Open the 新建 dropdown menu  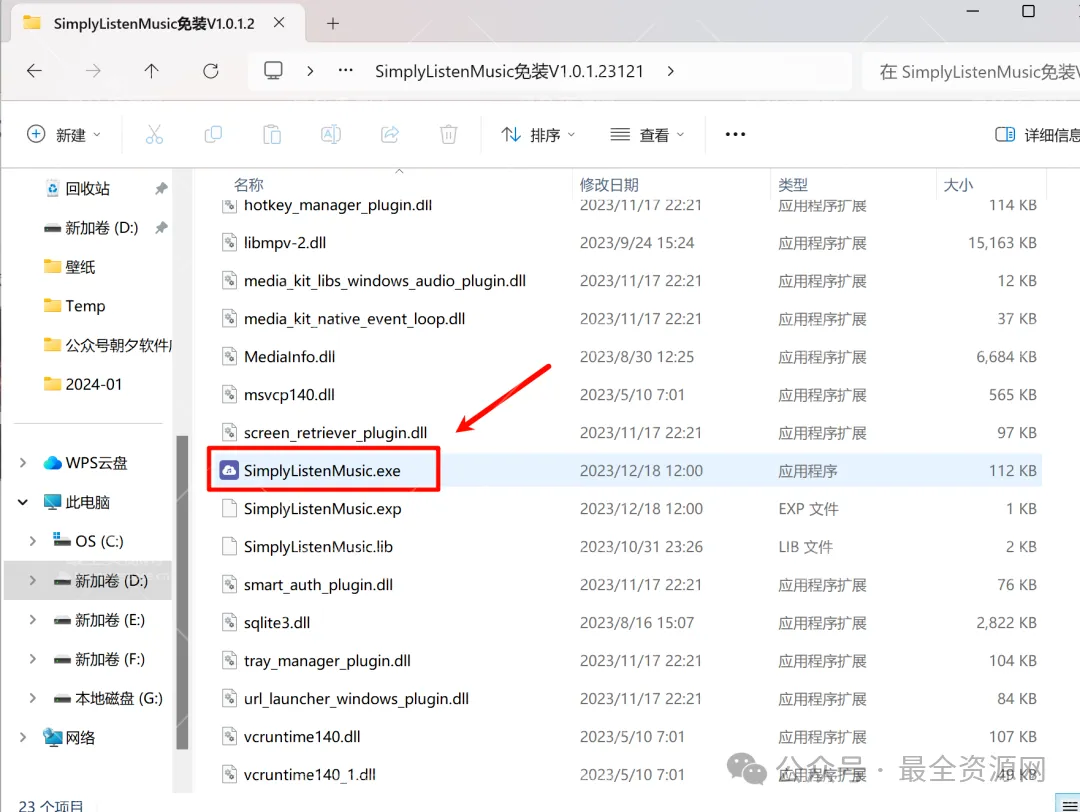tap(63, 134)
